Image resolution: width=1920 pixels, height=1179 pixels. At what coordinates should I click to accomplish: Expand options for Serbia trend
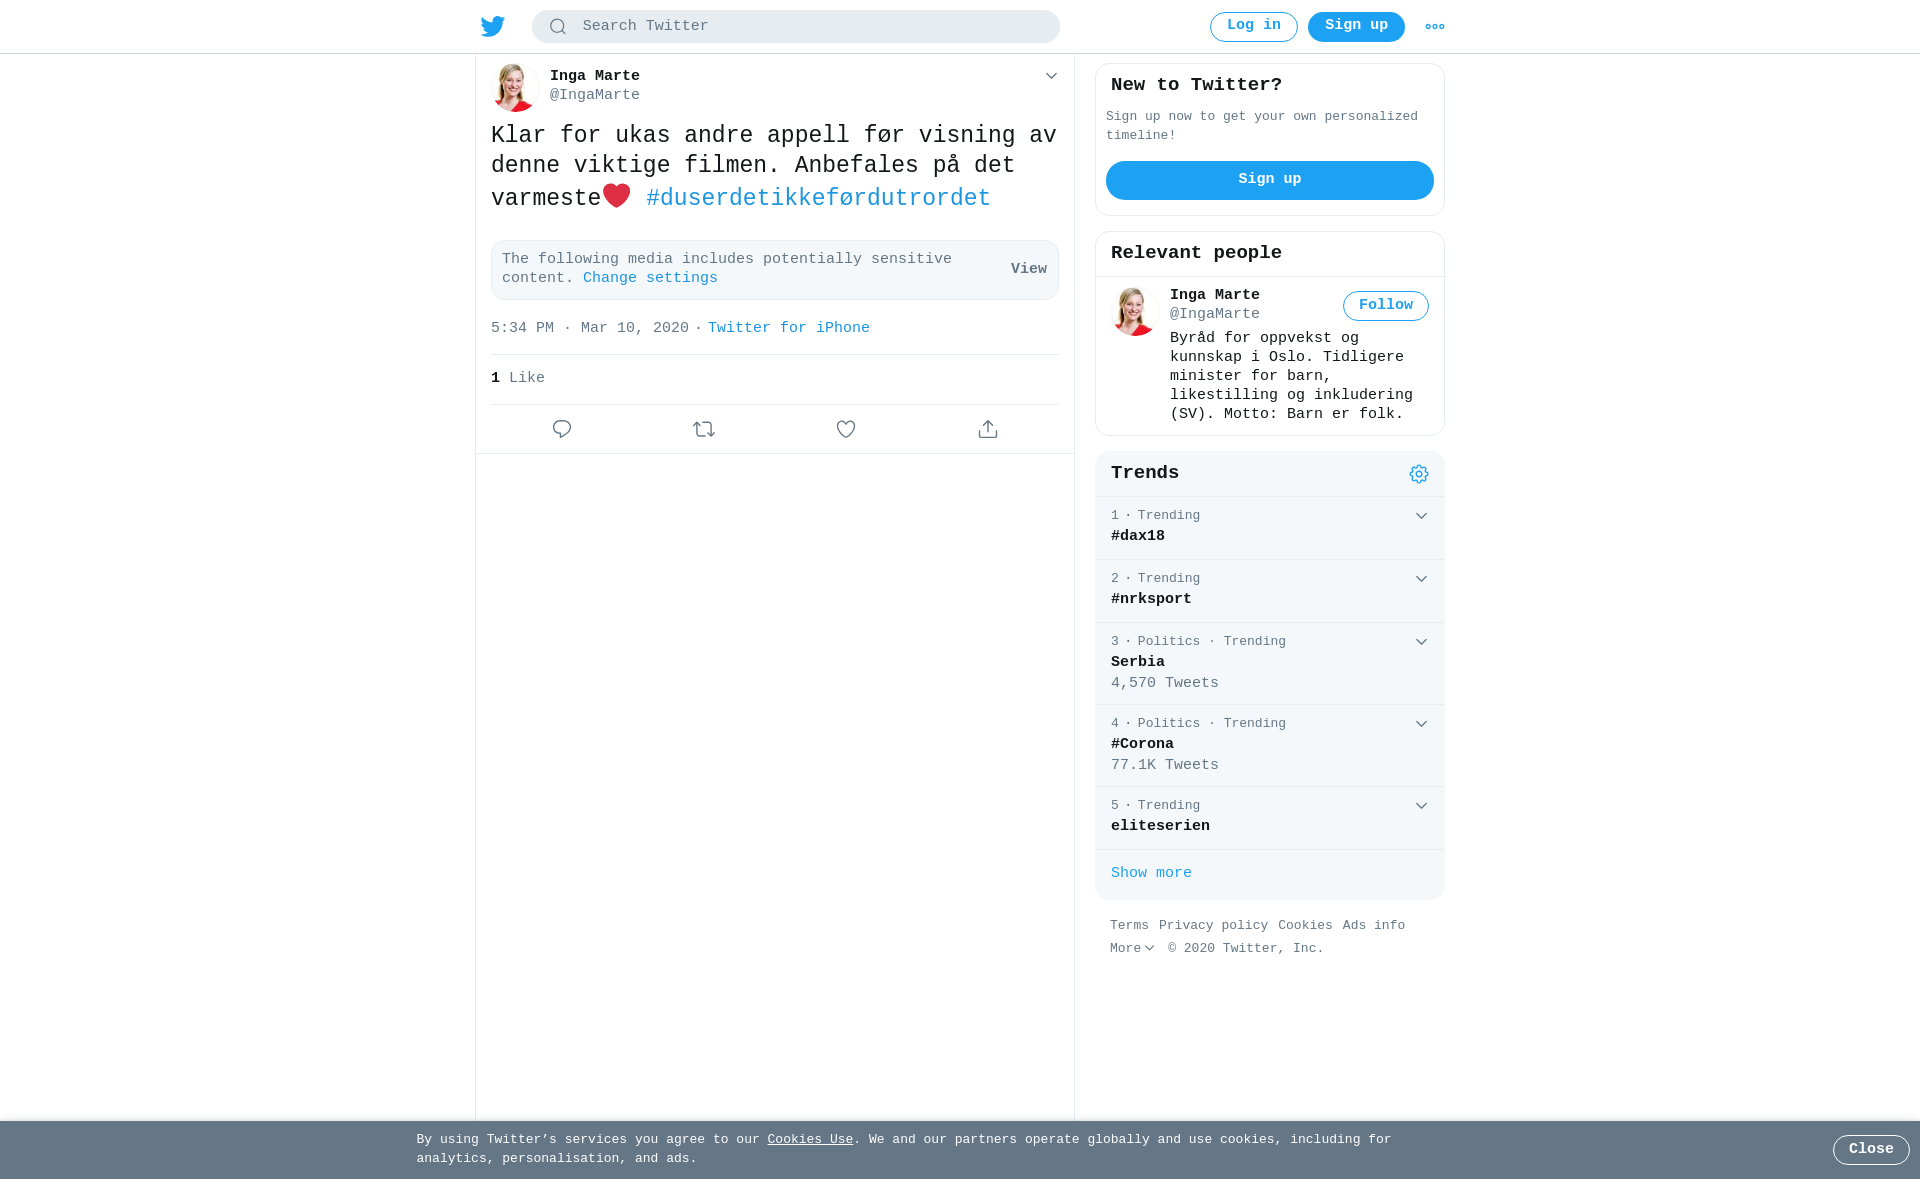point(1421,642)
